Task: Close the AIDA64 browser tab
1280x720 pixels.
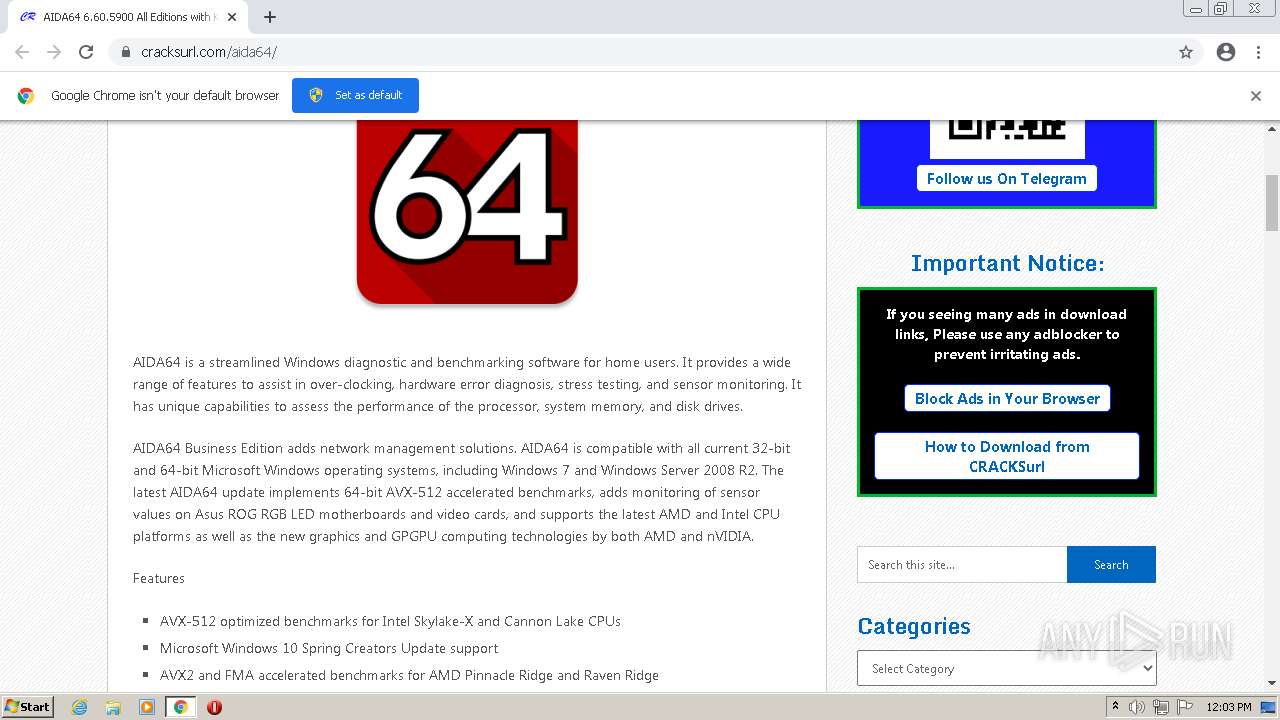Action: click(x=232, y=17)
